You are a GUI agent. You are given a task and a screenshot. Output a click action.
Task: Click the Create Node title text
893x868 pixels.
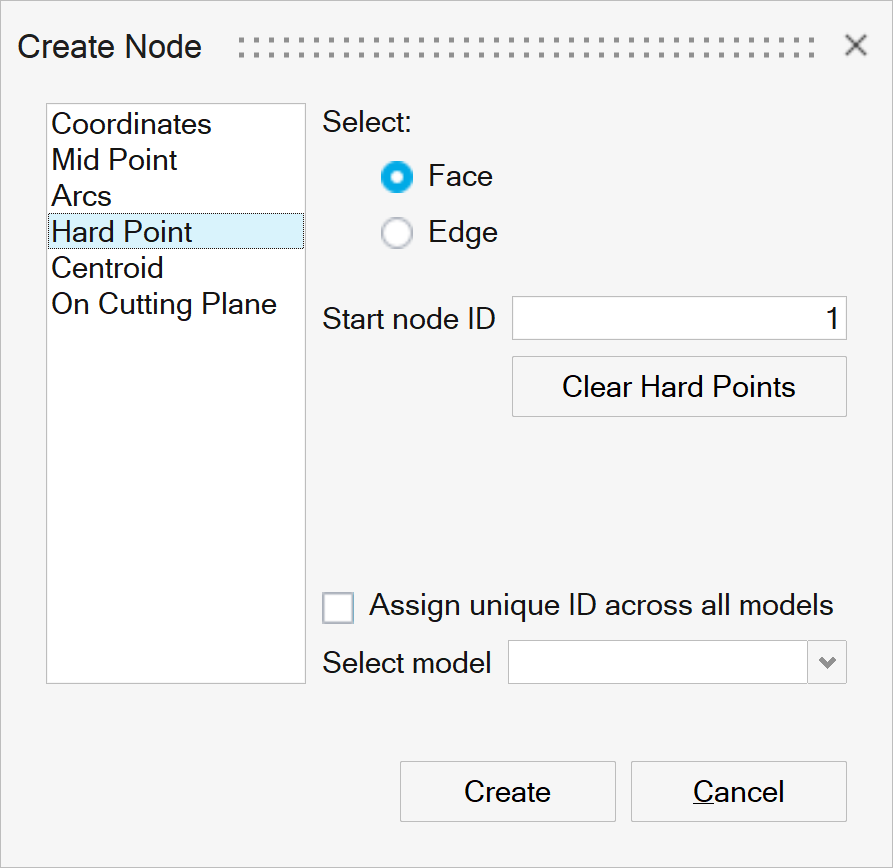[x=110, y=47]
